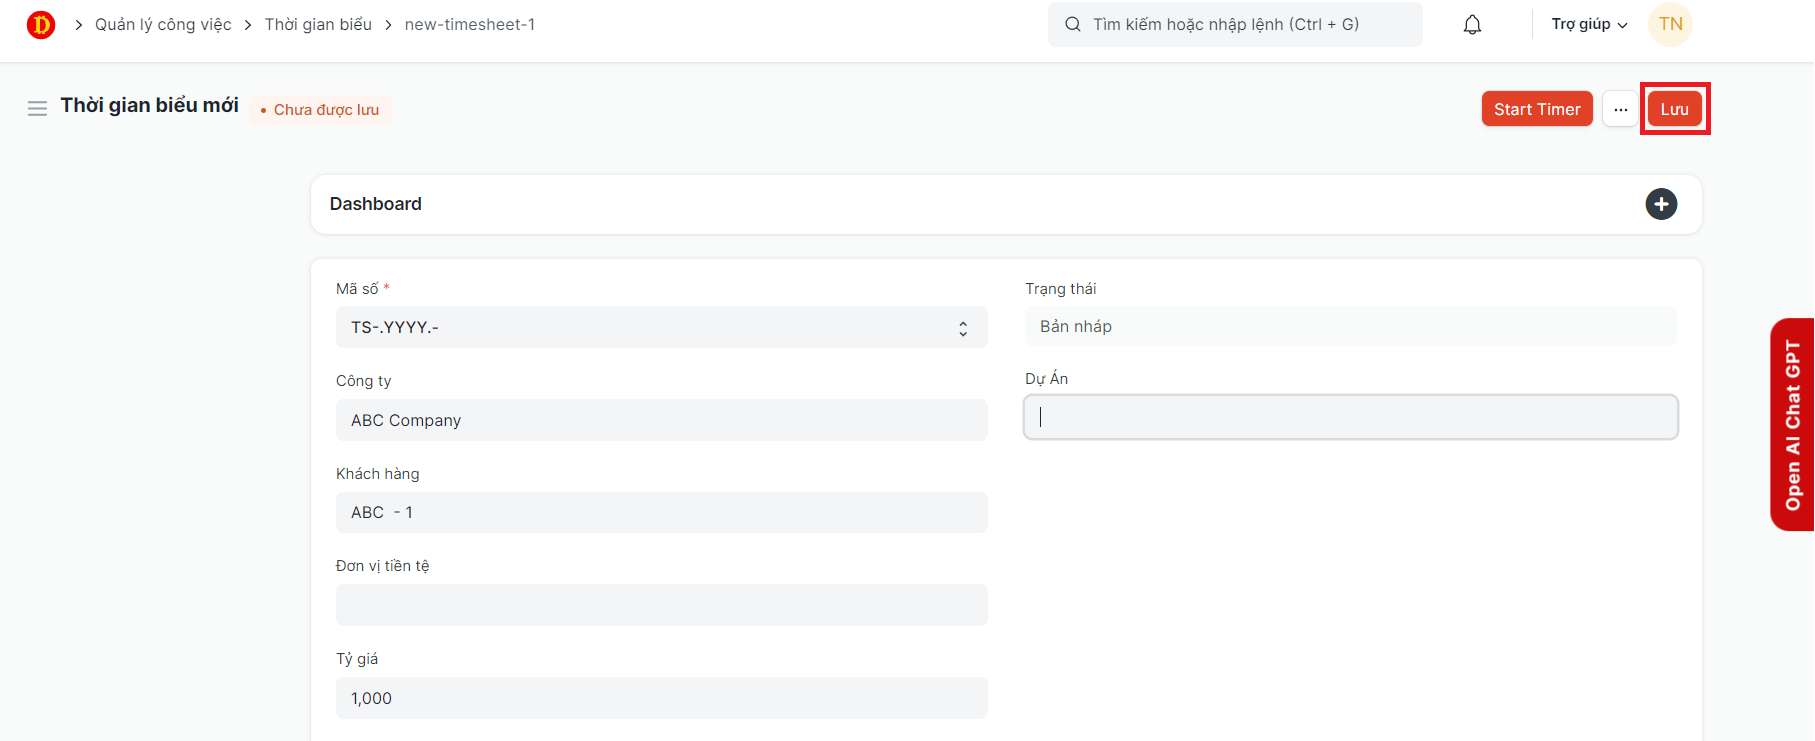Click the search magnifier icon
The image size is (1815, 741).
tap(1073, 25)
